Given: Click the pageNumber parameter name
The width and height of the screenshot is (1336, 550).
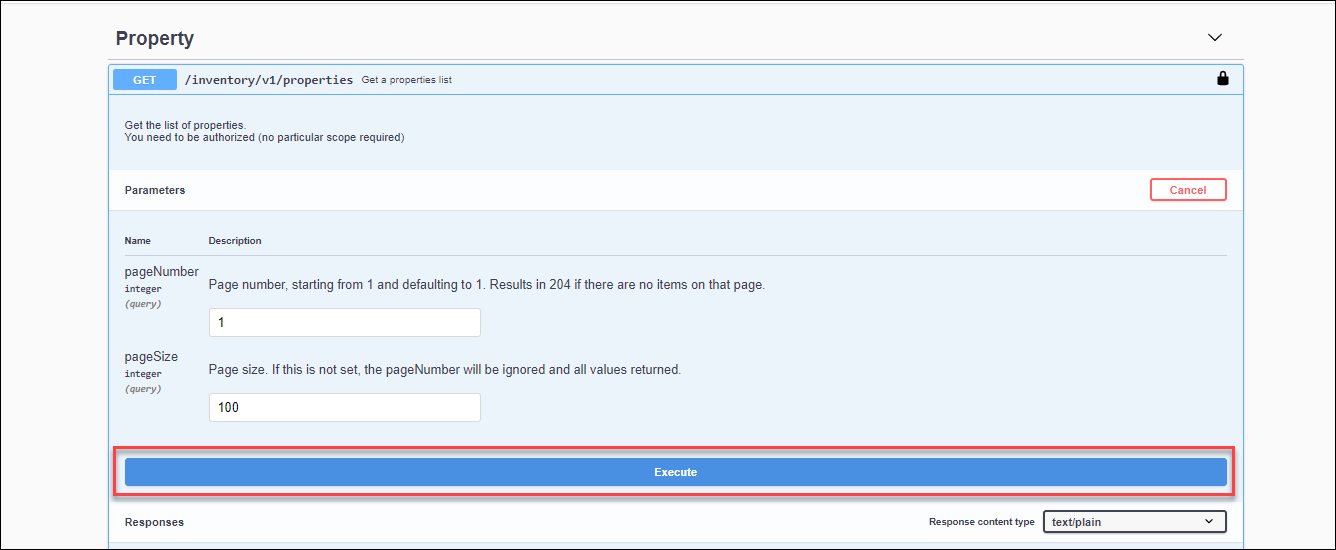Looking at the screenshot, I should (162, 271).
